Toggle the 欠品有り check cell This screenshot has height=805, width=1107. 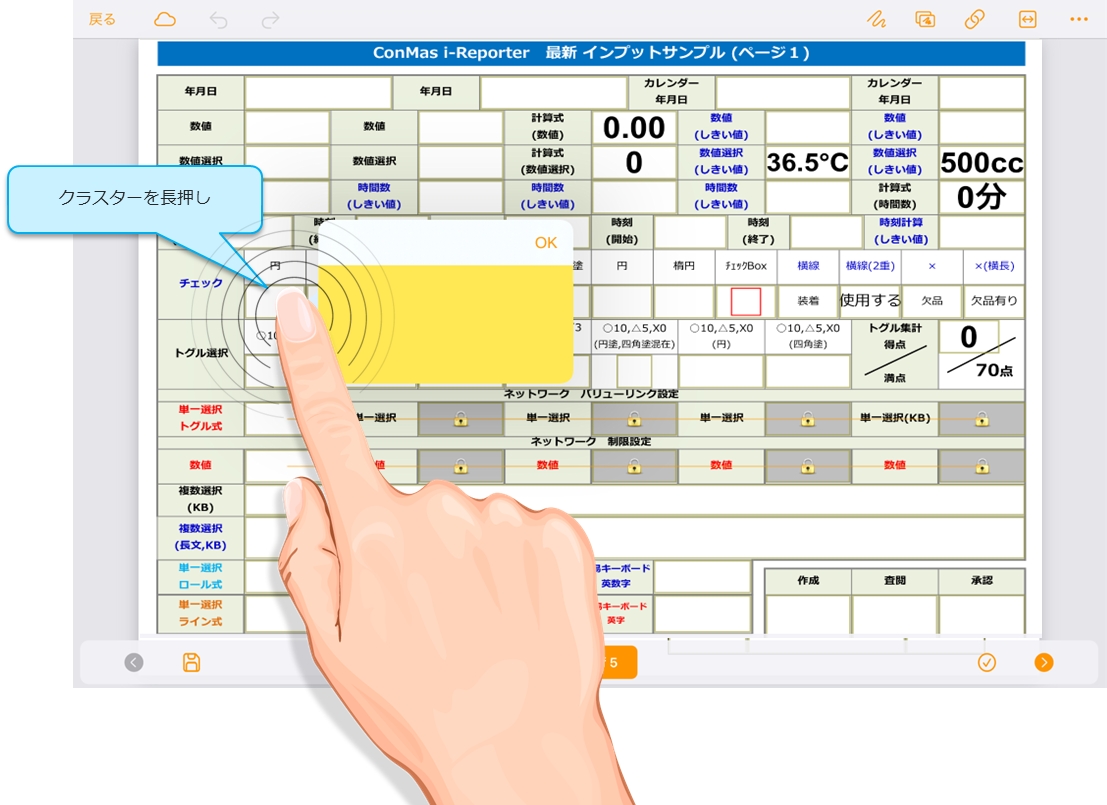(994, 301)
